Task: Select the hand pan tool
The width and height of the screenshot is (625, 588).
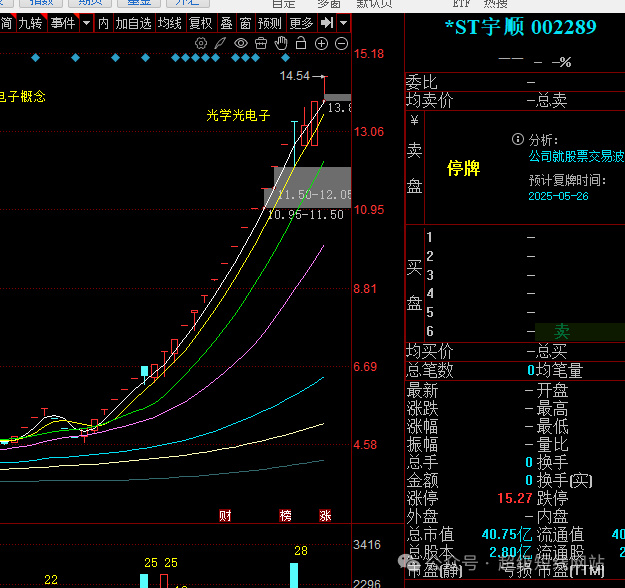Action: tap(281, 43)
